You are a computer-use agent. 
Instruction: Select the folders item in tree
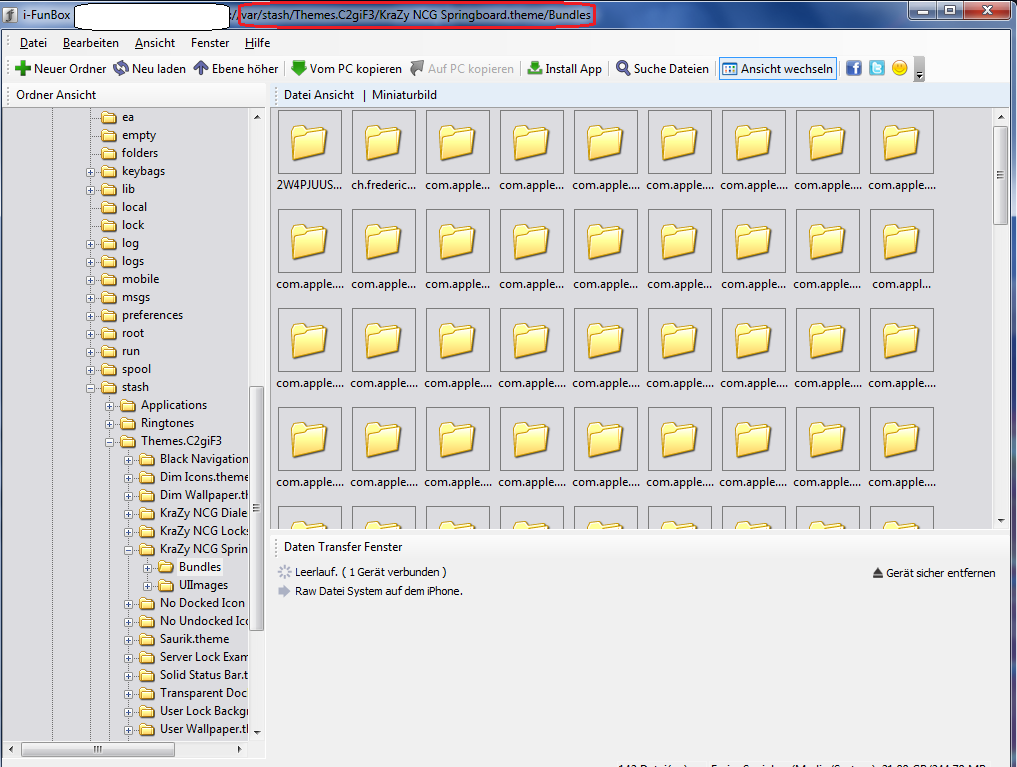coord(139,153)
